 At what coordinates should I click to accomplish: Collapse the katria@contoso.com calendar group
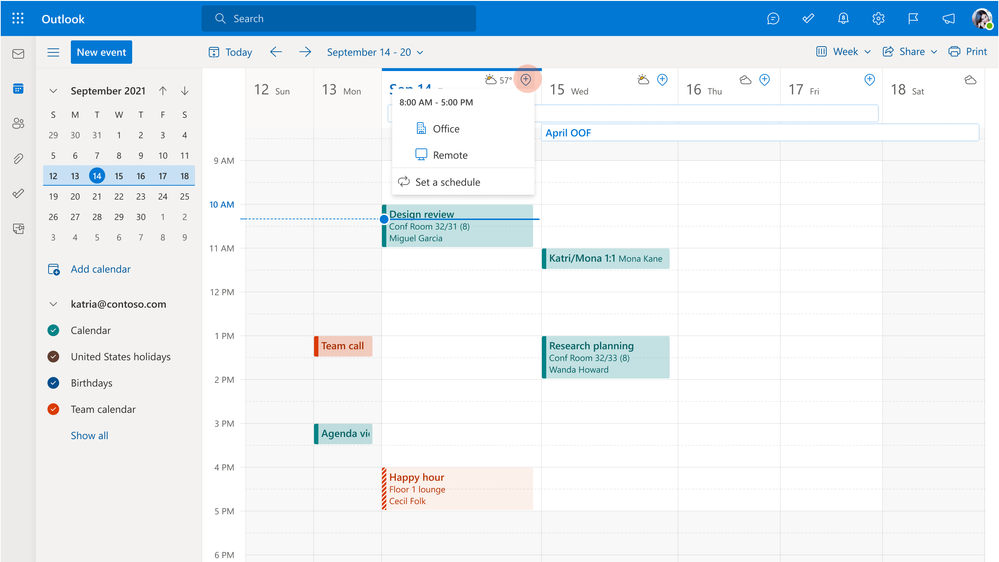click(54, 304)
